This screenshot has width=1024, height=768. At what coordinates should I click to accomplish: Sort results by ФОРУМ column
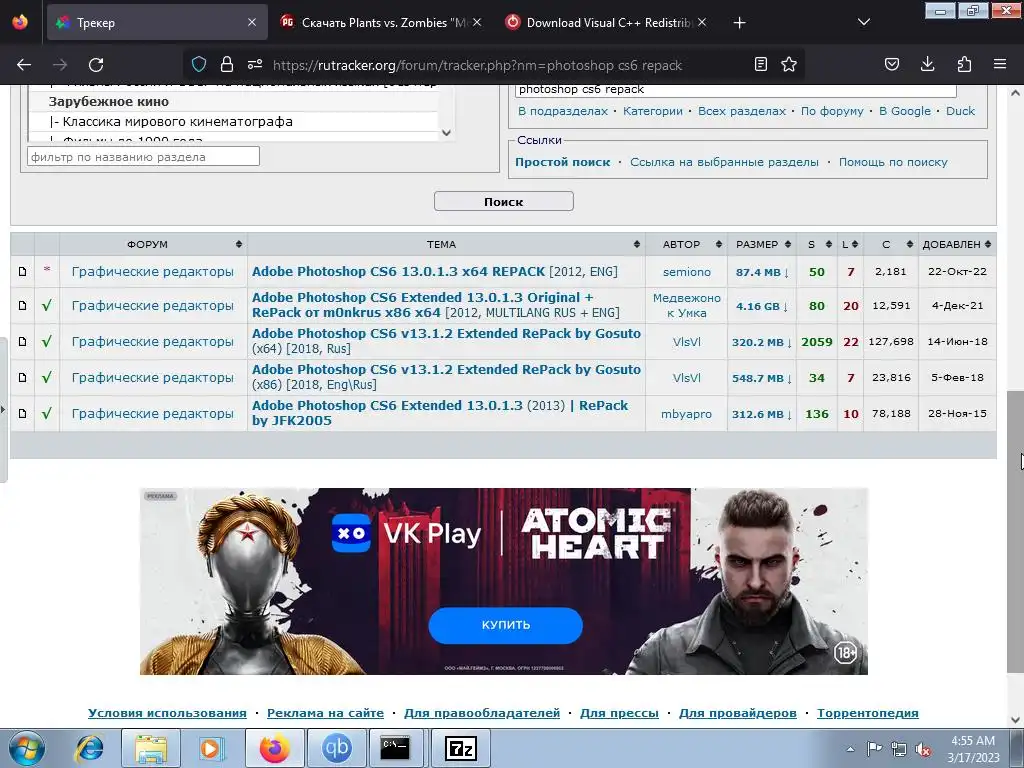153,244
